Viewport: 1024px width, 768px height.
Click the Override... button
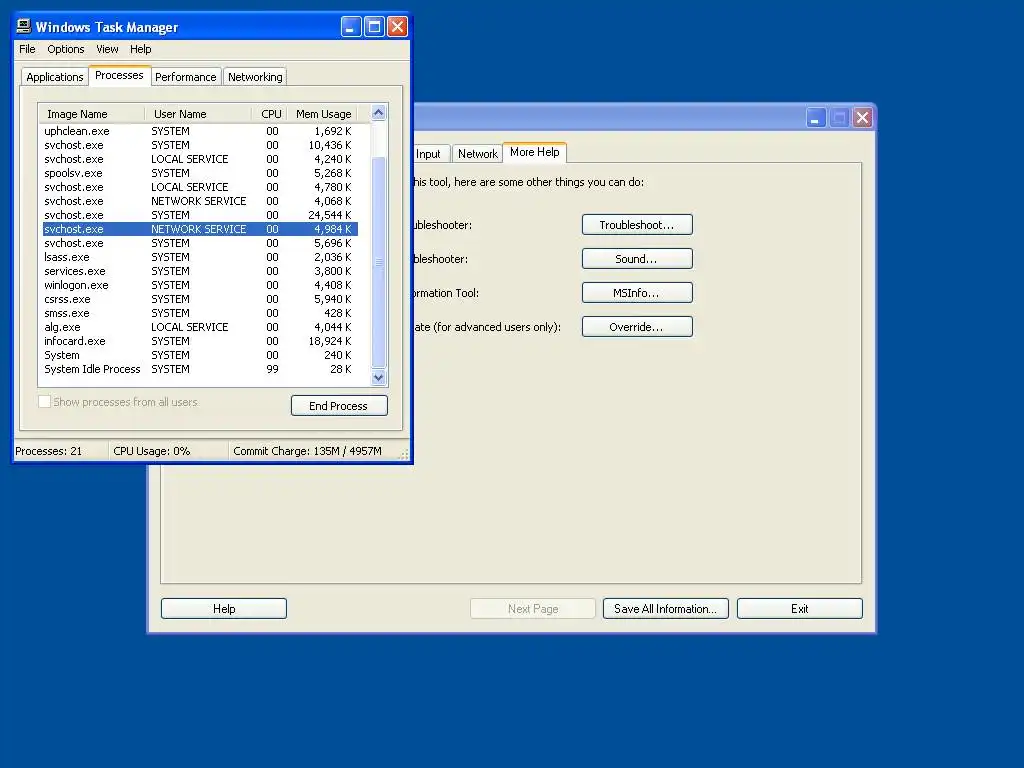pyautogui.click(x=637, y=327)
